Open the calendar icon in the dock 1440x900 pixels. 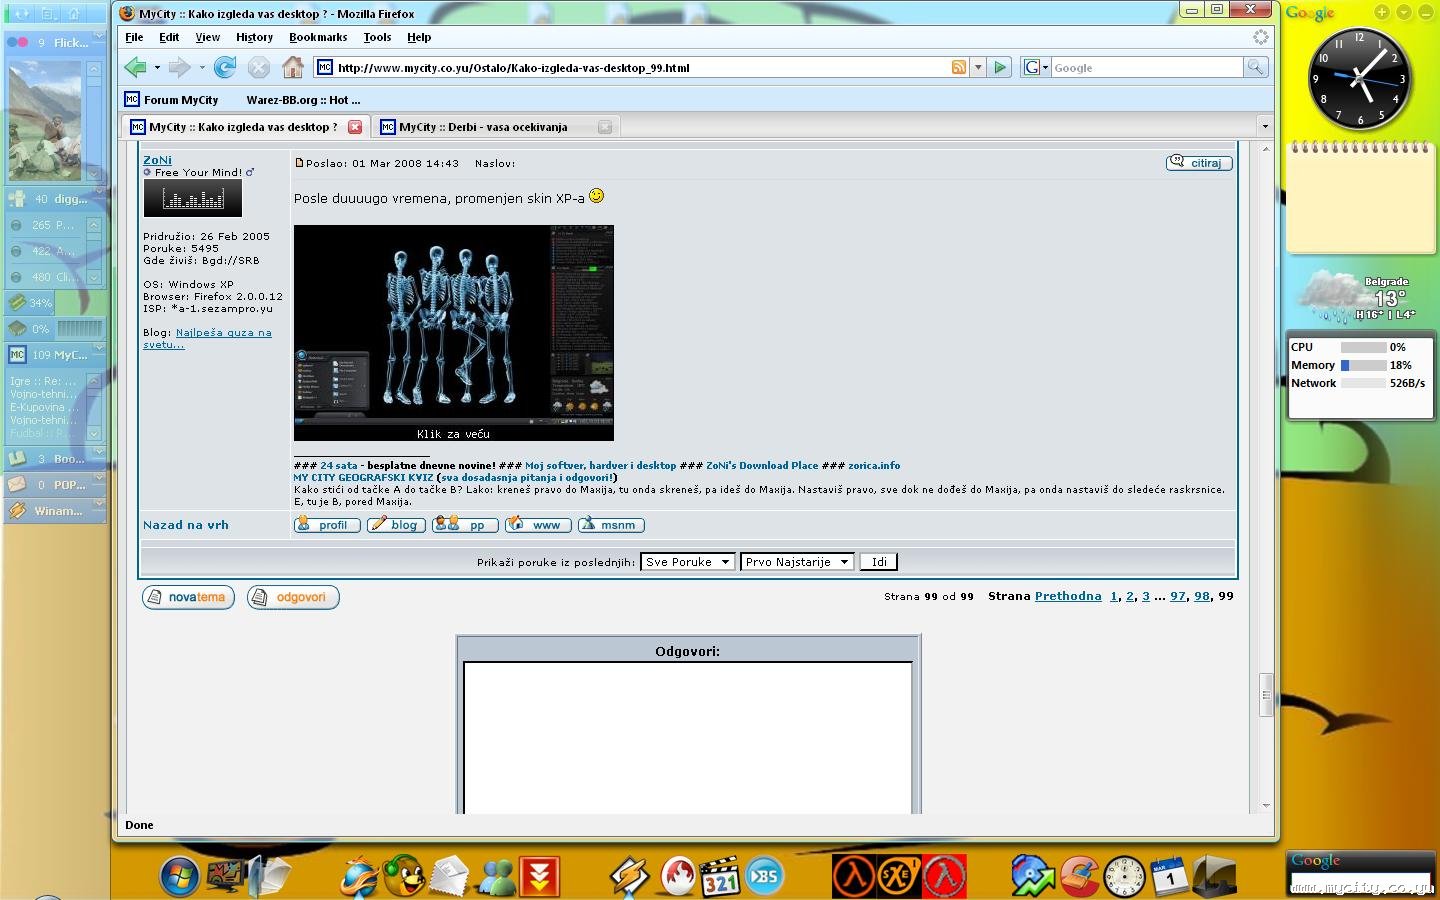click(x=1169, y=876)
